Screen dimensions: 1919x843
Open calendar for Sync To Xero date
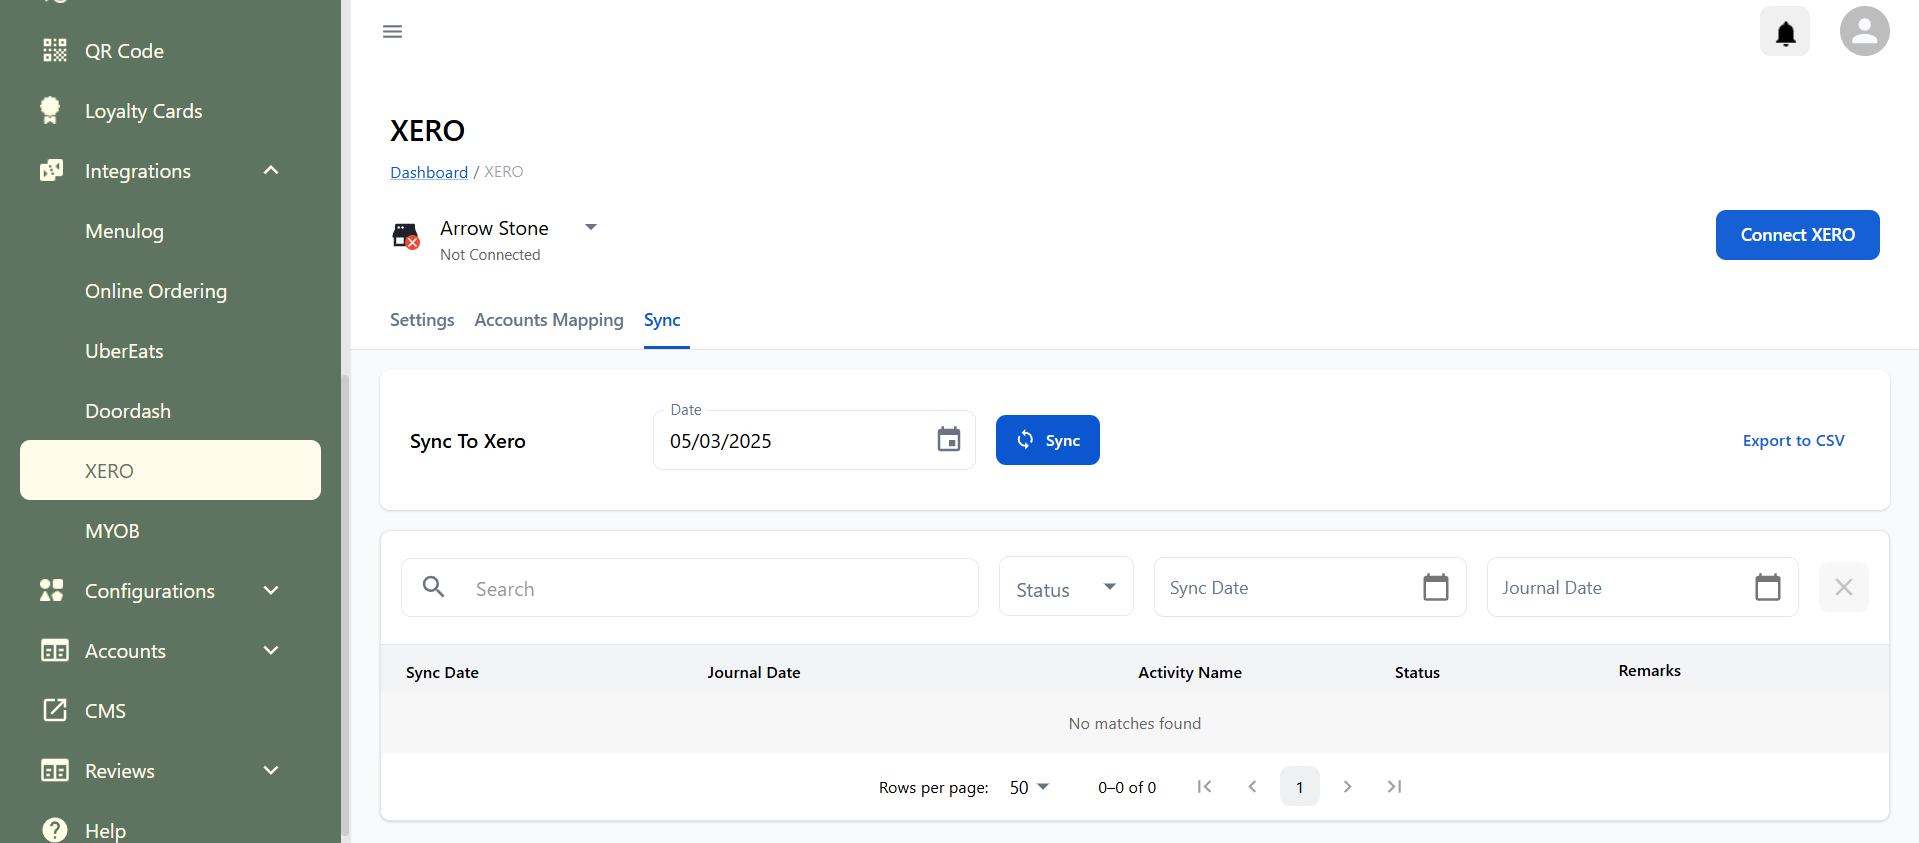pyautogui.click(x=949, y=439)
